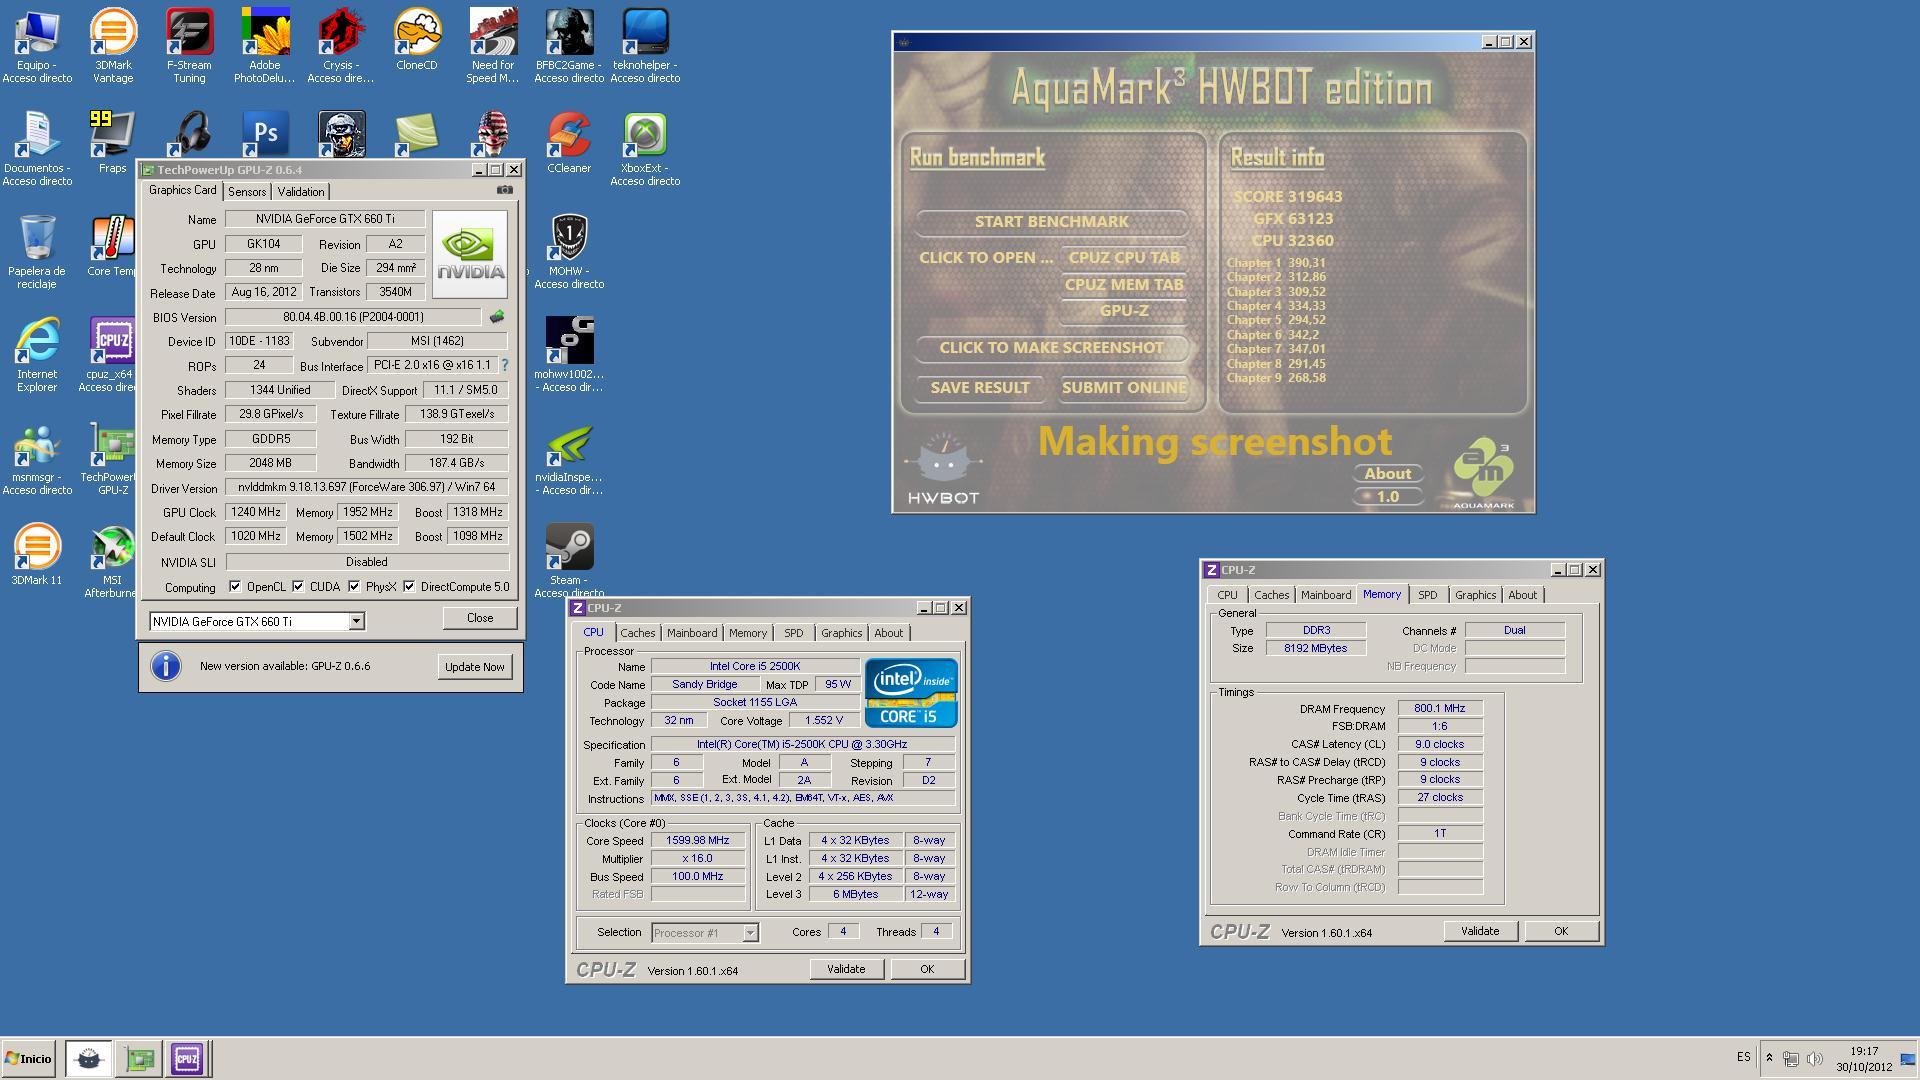Click Close button in GPU-Z

tap(480, 618)
